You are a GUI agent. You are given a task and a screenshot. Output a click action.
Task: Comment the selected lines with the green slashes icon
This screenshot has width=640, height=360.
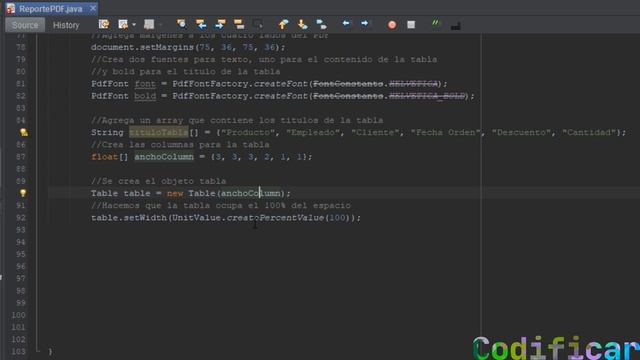tap(436, 24)
